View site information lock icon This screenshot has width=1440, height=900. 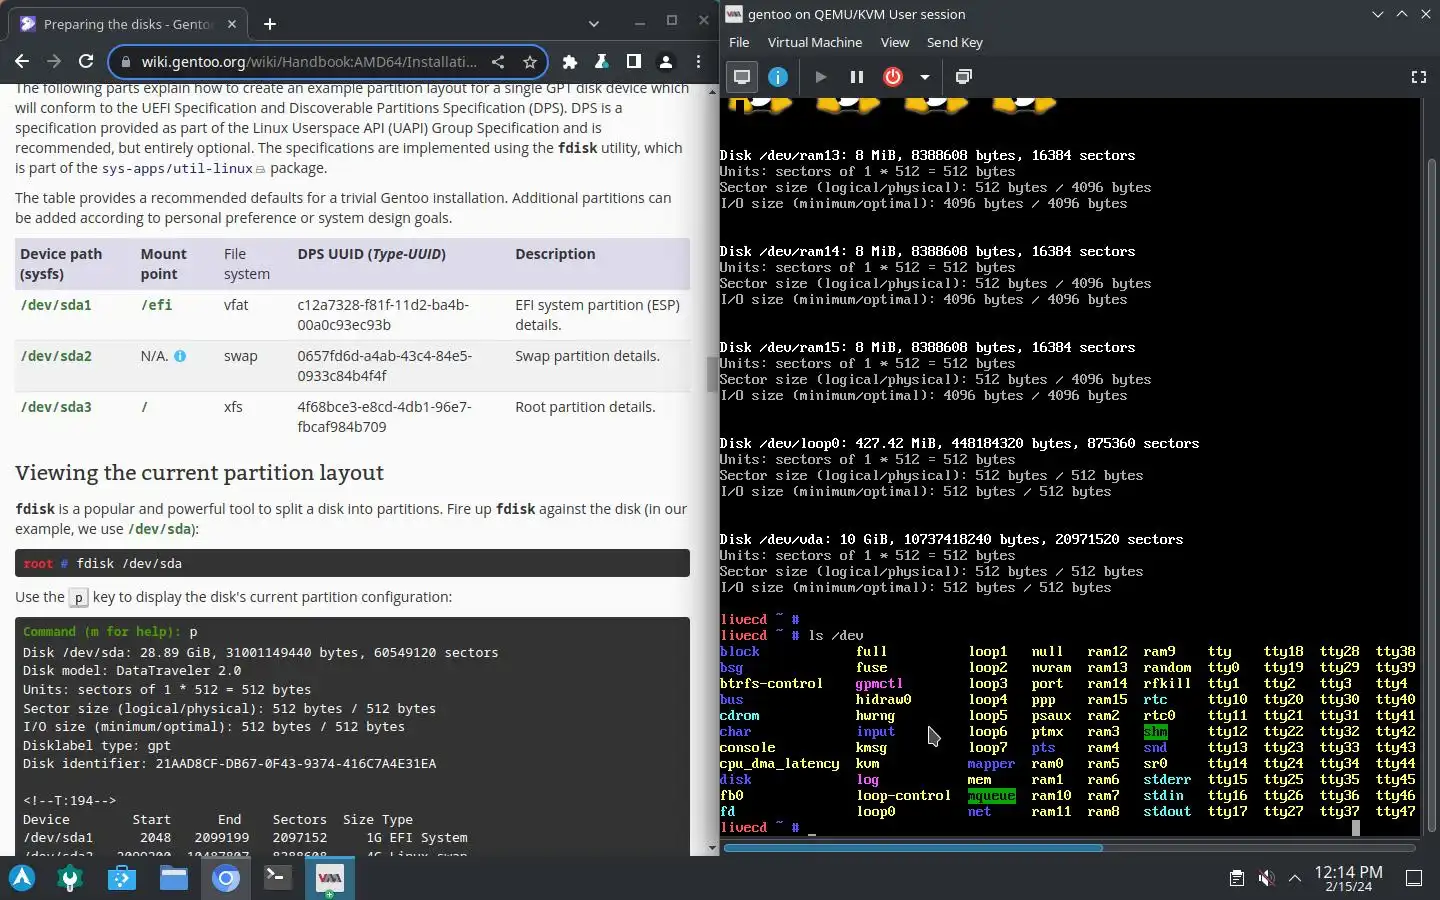click(126, 62)
